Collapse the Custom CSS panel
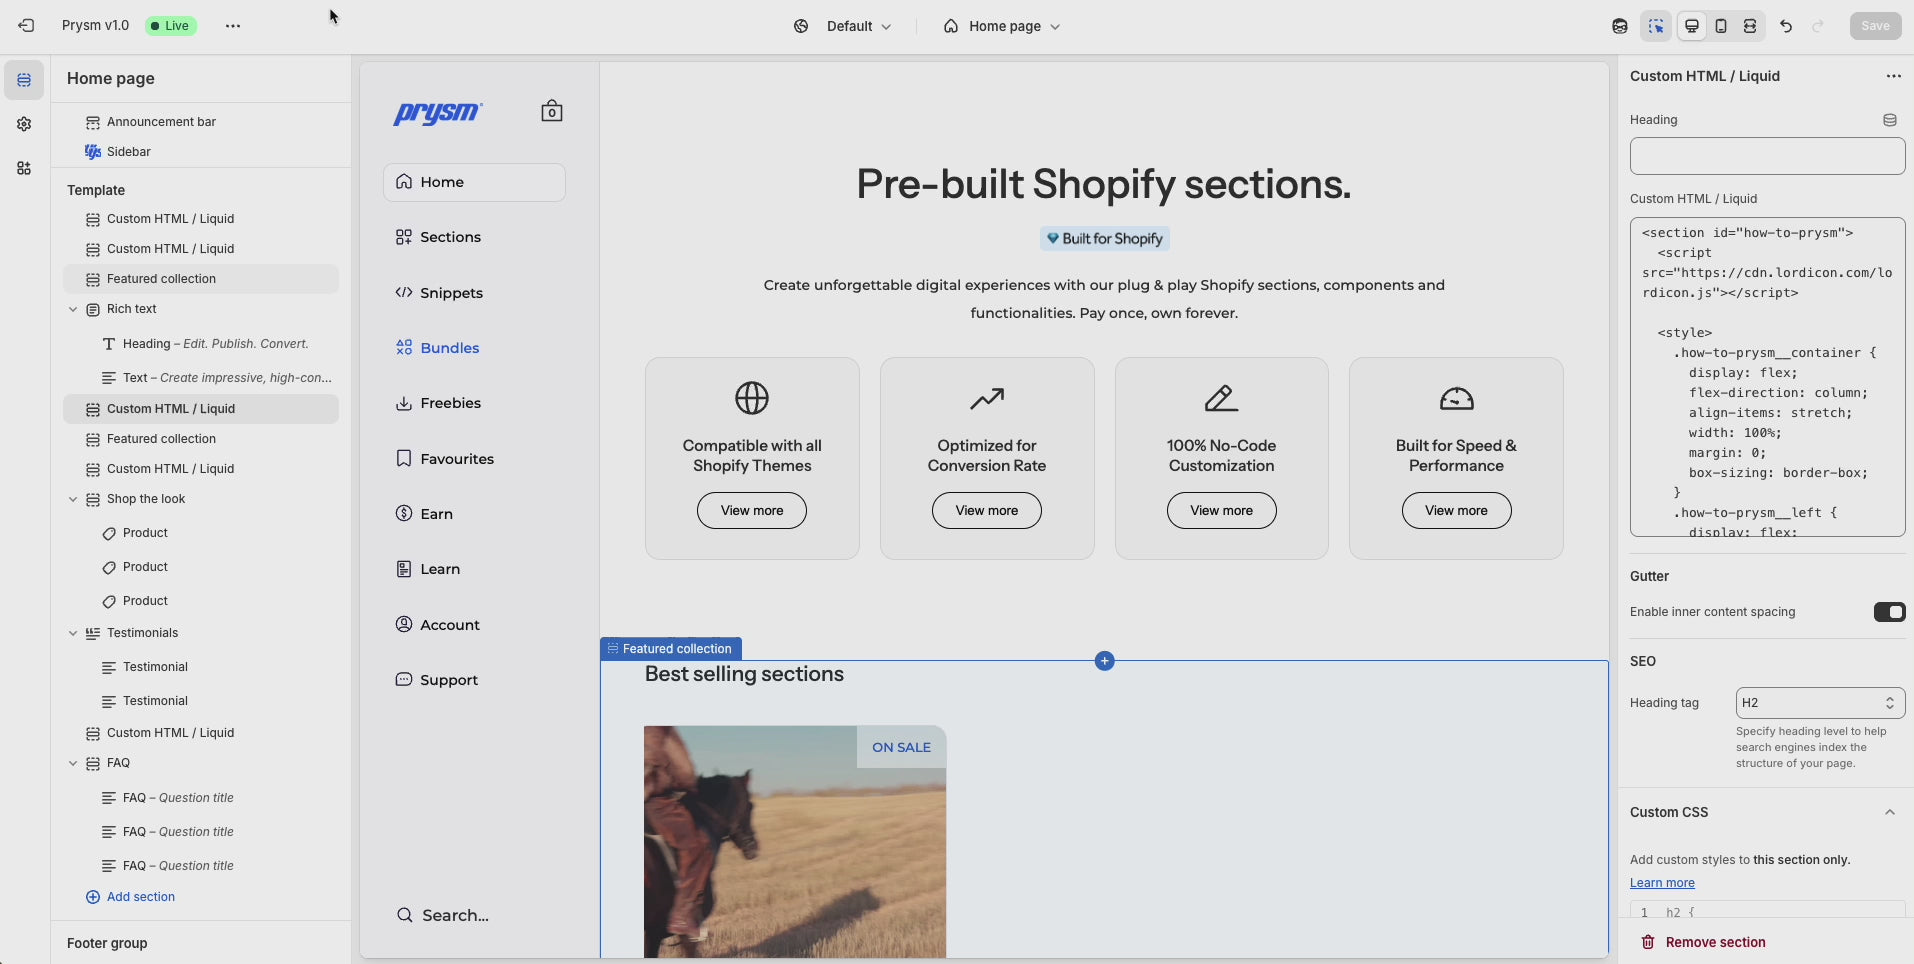The width and height of the screenshot is (1914, 964). coord(1889,812)
